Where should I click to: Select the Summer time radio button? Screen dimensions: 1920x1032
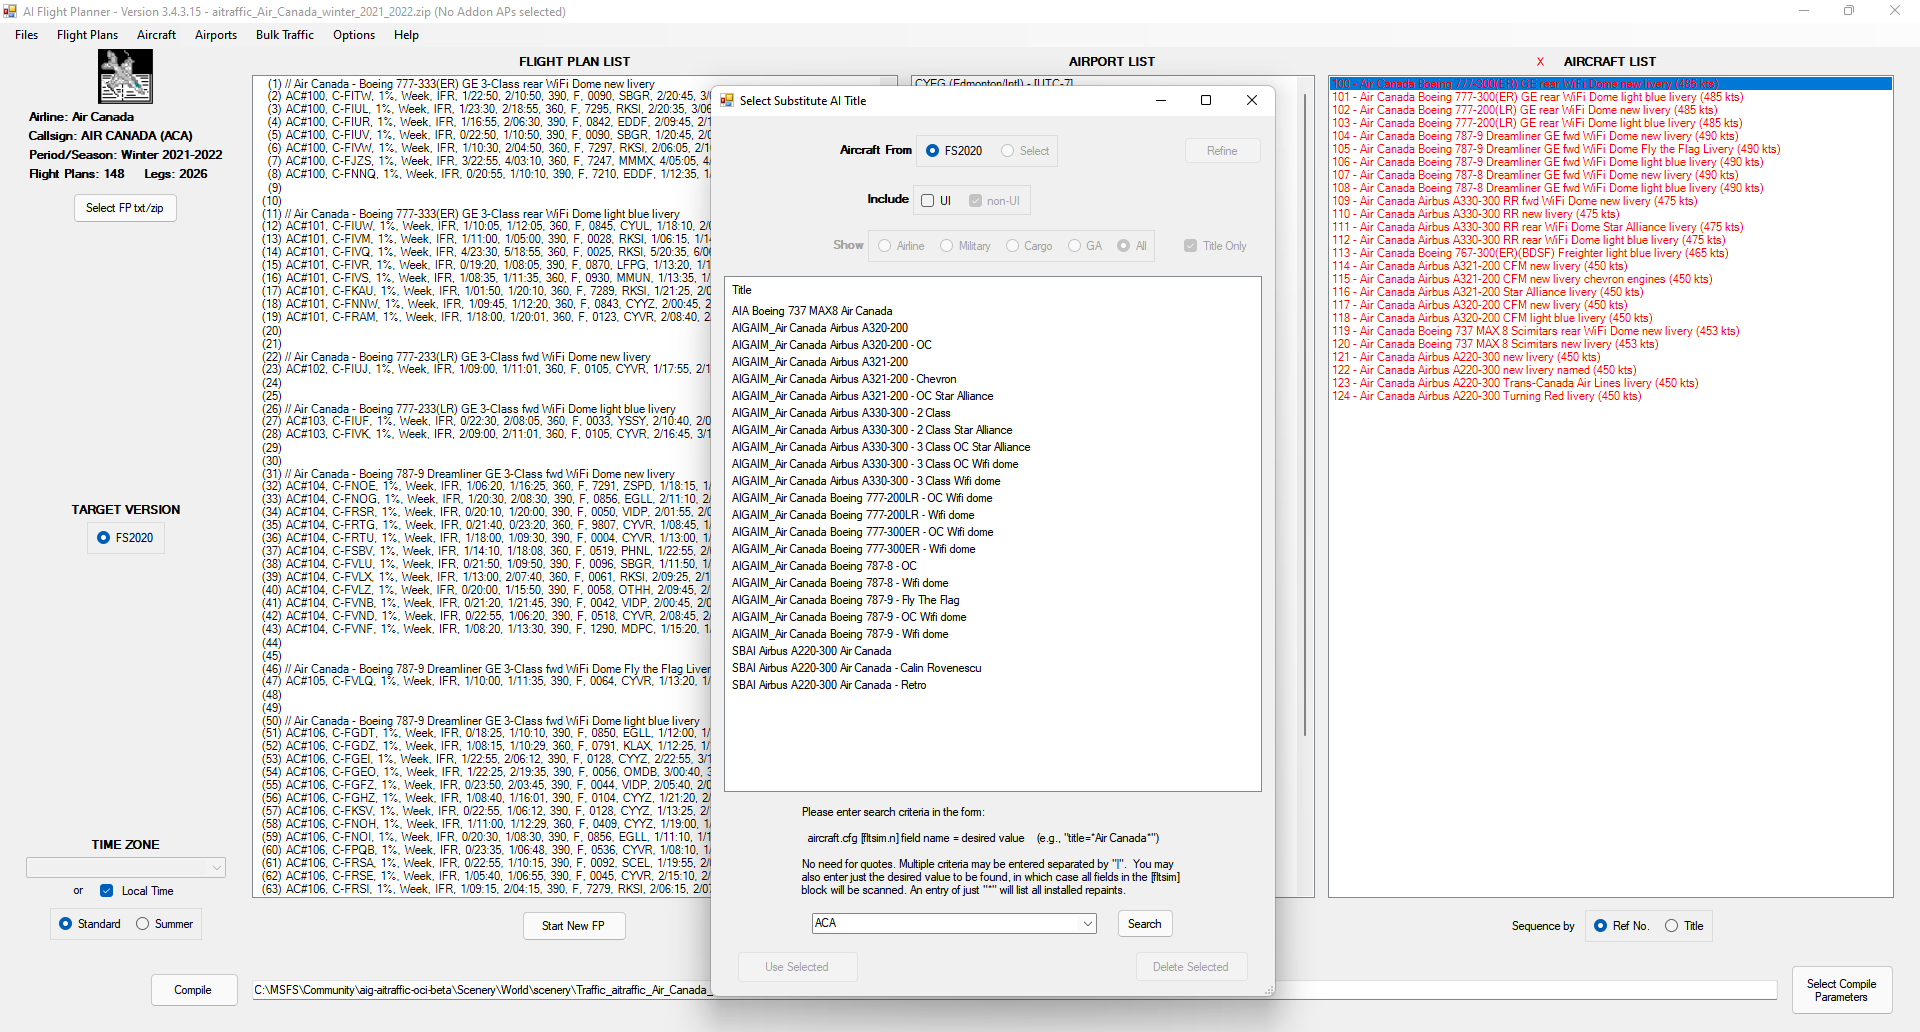click(x=143, y=924)
